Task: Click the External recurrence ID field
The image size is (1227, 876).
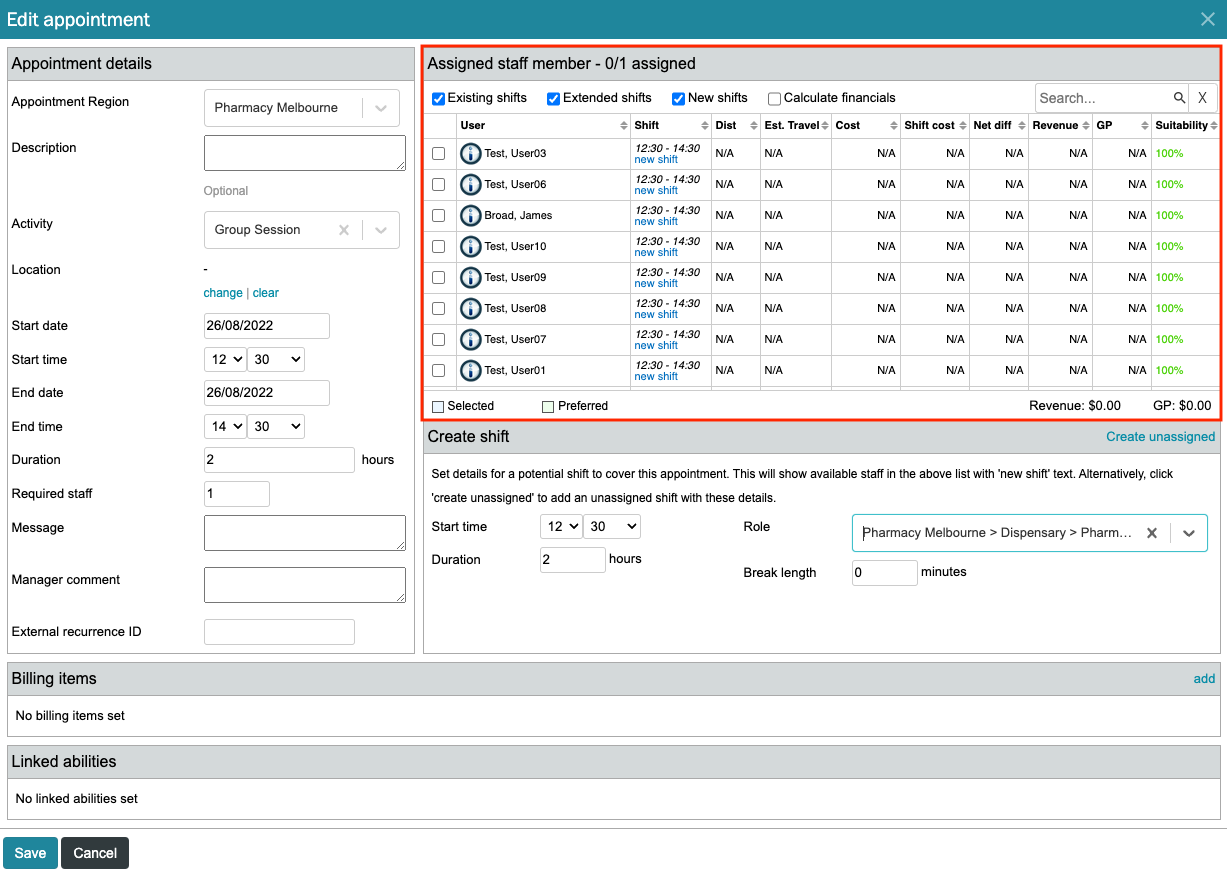Action: pos(279,632)
